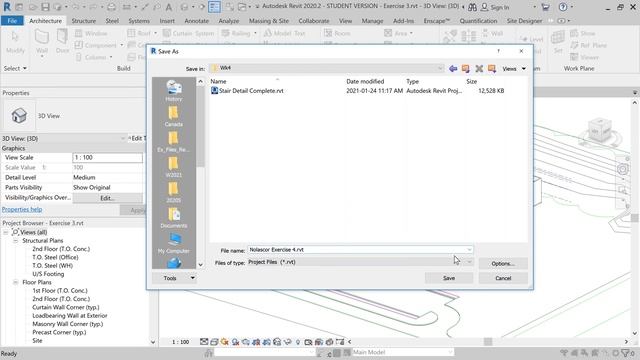Click the Save button

click(449, 278)
